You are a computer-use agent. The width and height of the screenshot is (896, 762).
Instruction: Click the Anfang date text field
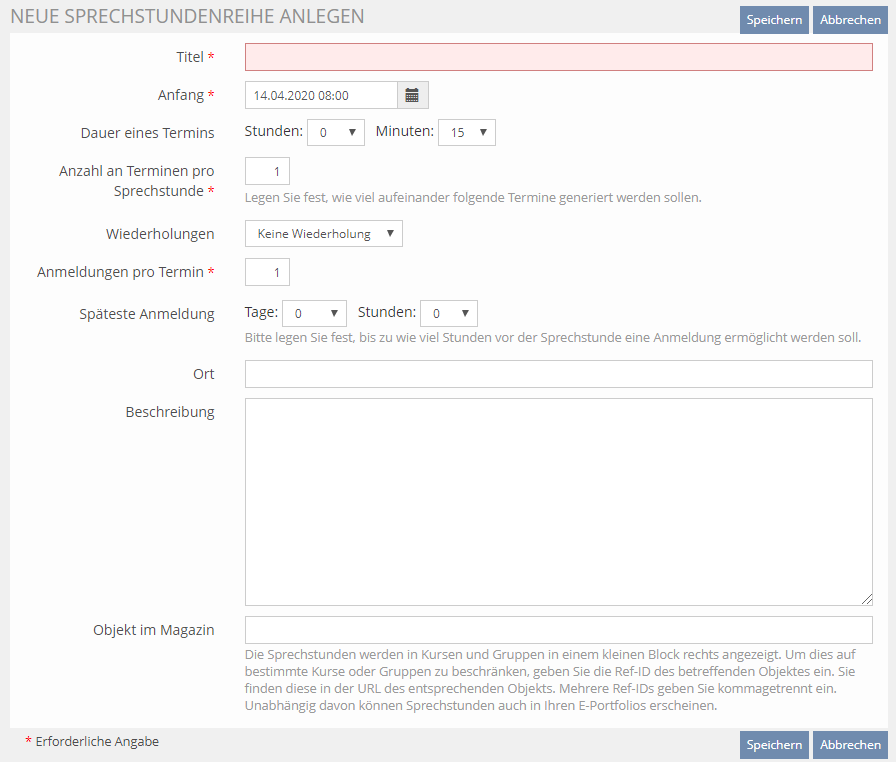[321, 95]
